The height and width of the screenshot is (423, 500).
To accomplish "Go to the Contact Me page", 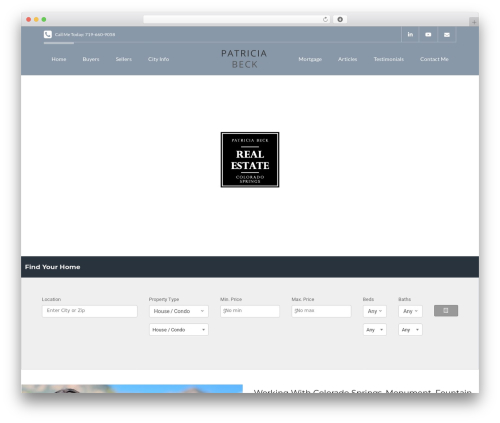I will coord(434,59).
